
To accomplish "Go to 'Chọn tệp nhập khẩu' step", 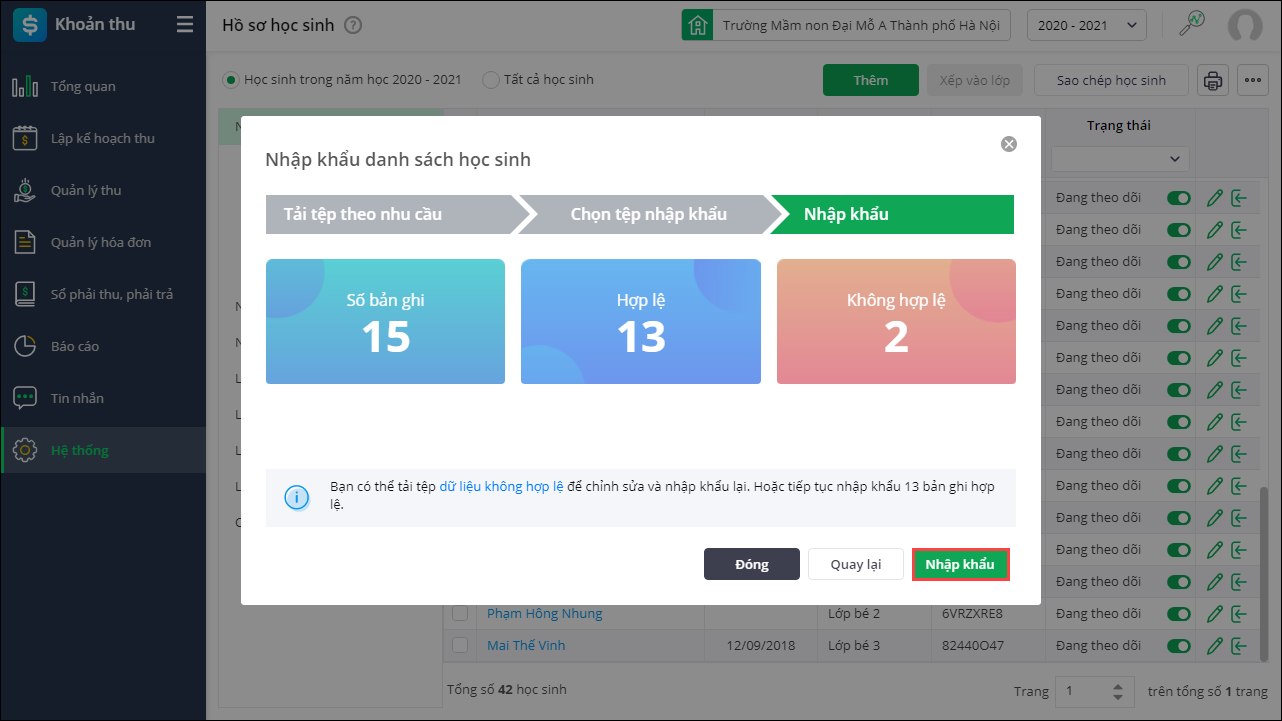I will tap(648, 214).
